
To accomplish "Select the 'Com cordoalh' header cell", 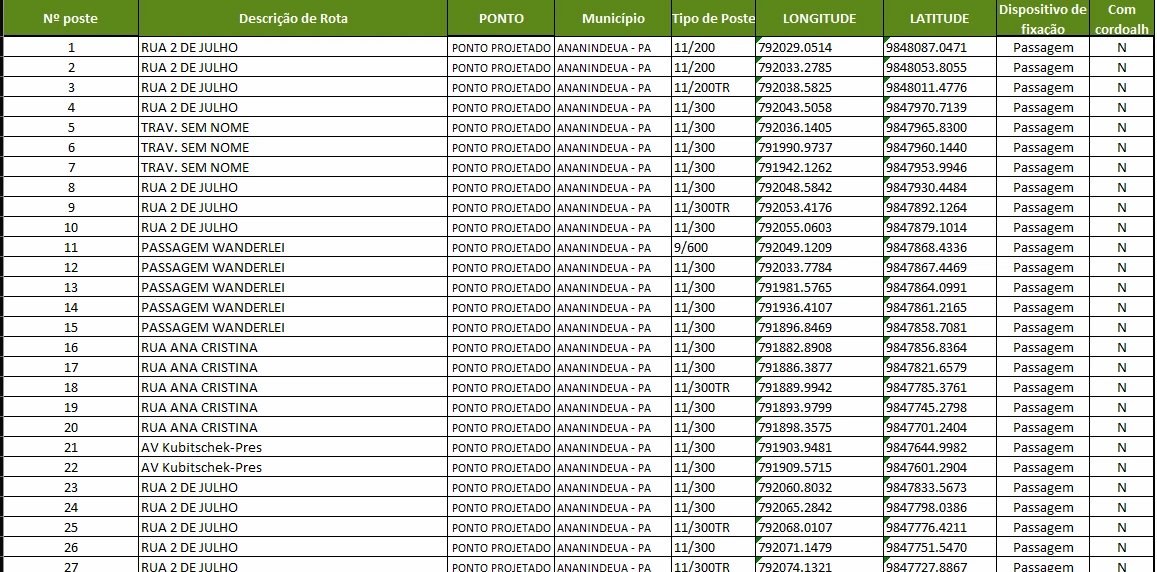I will pyautogui.click(x=1122, y=18).
